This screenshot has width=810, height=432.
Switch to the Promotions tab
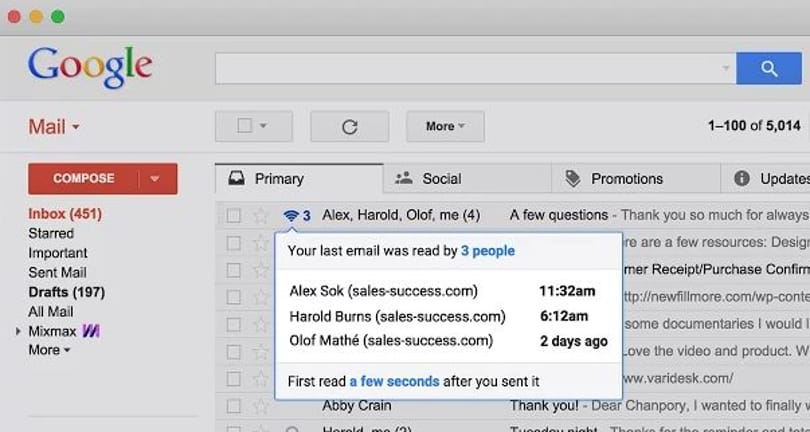pos(636,179)
